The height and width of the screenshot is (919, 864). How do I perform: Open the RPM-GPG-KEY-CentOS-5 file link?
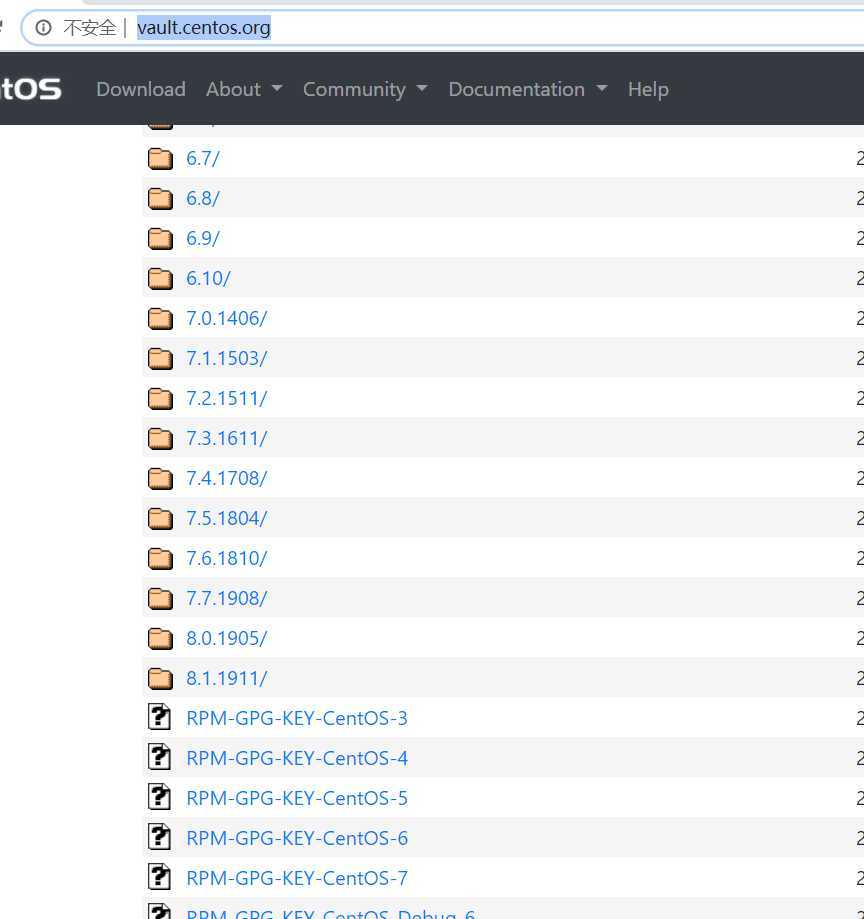(x=297, y=798)
